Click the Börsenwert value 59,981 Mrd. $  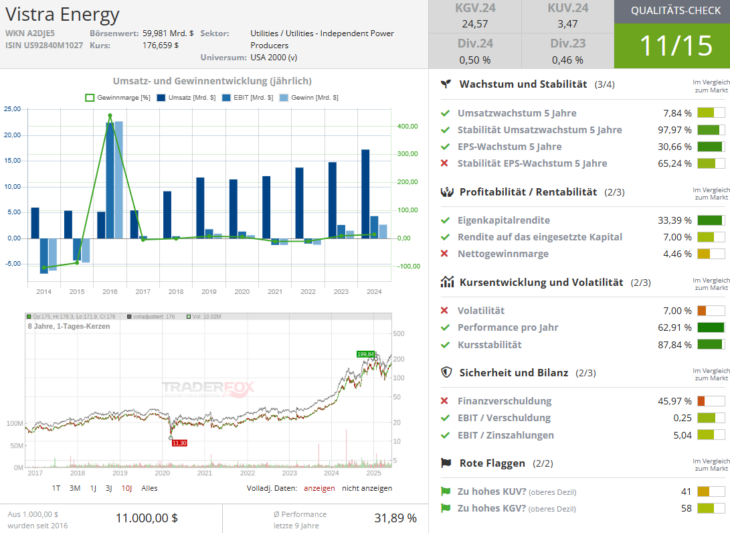point(168,33)
